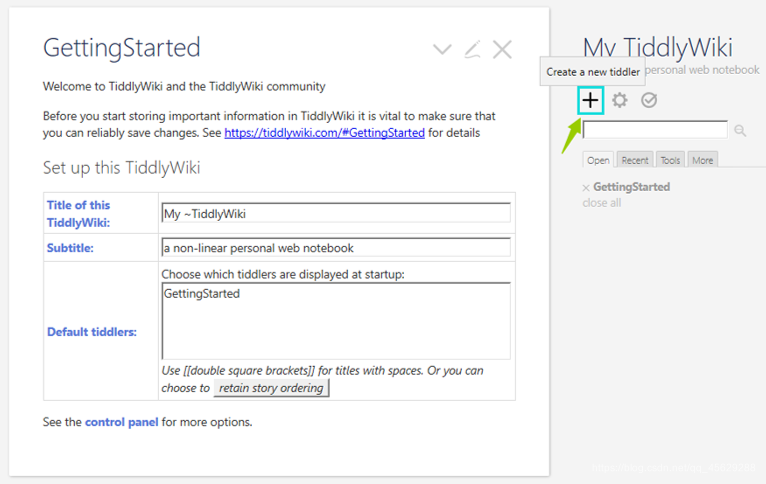766x484 pixels.
Task: Click the Subtitle input field
Action: point(336,248)
